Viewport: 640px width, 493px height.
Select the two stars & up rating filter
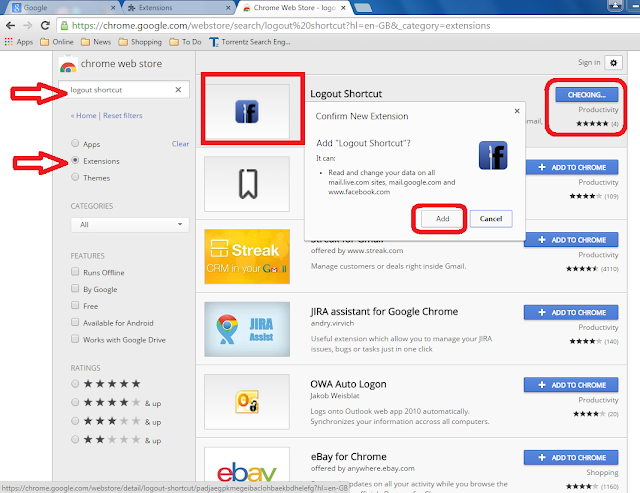pyautogui.click(x=75, y=440)
